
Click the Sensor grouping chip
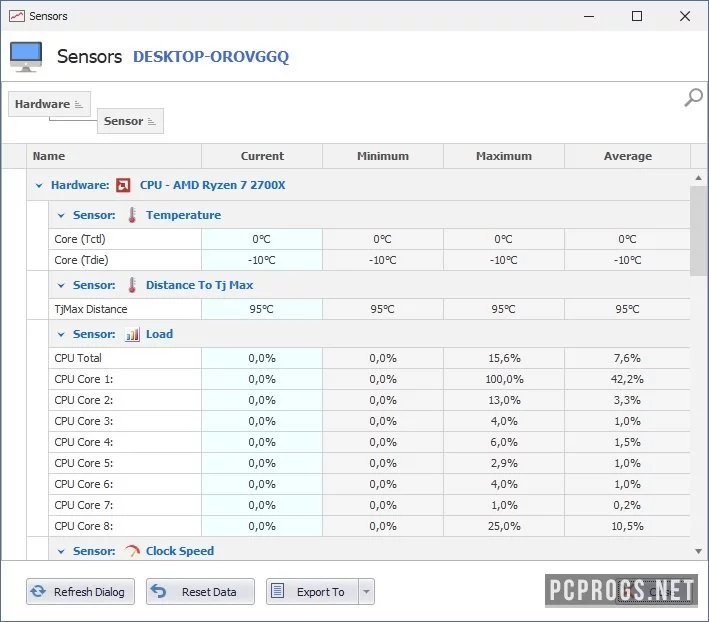coord(130,121)
